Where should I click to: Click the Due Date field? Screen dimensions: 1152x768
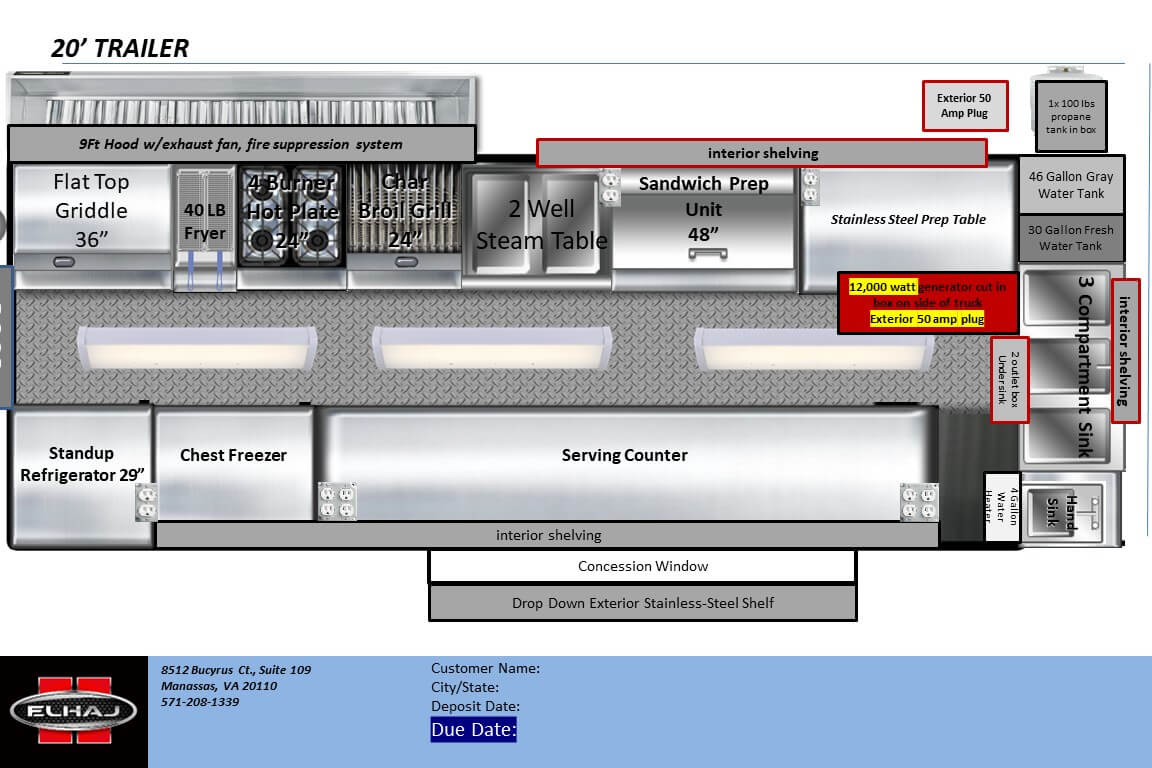pyautogui.click(x=474, y=730)
